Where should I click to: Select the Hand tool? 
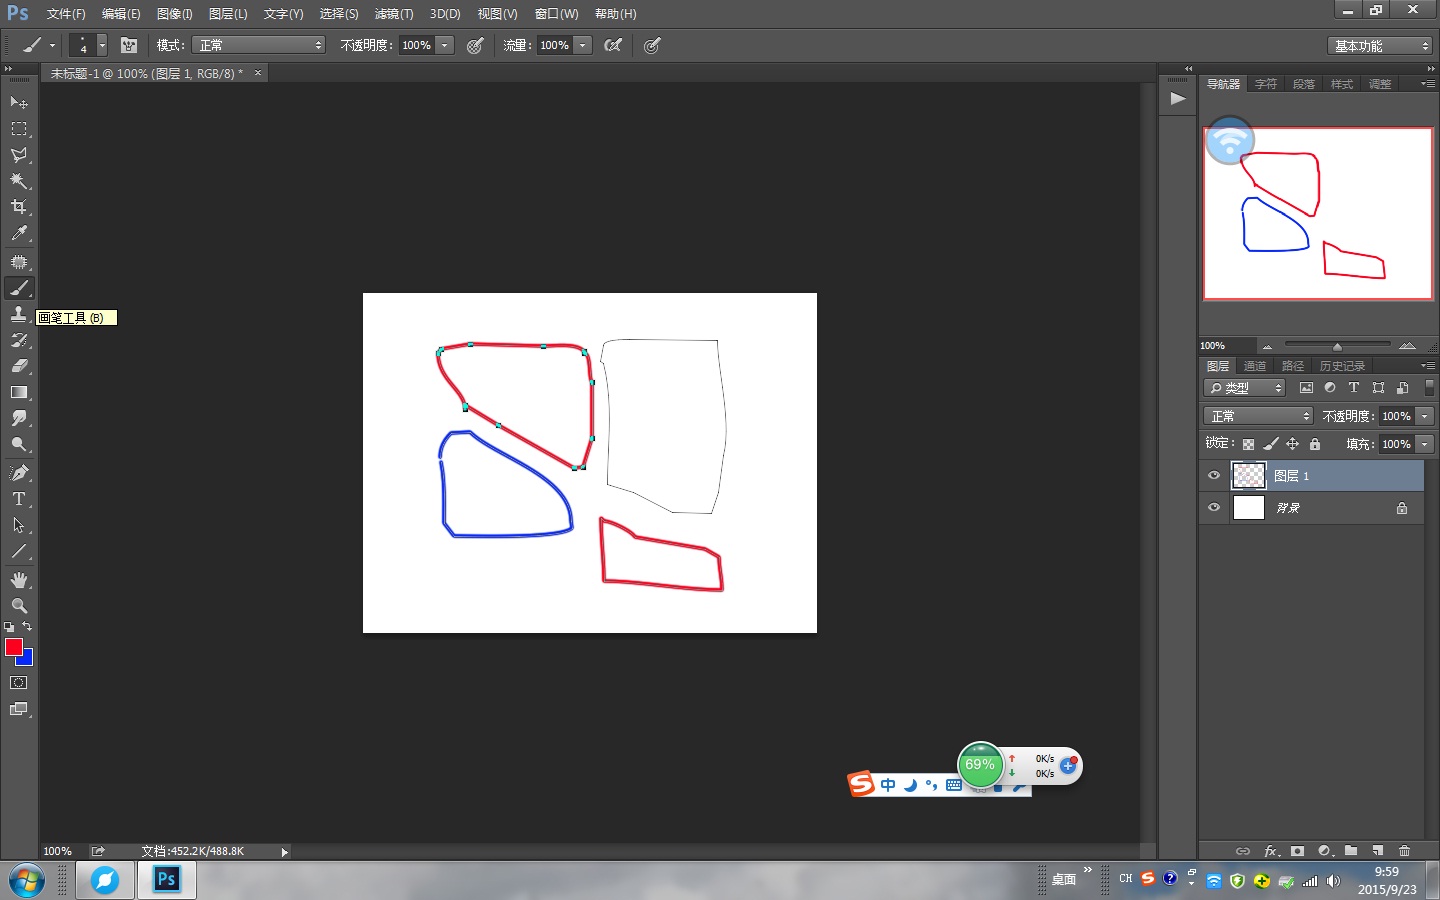pos(19,580)
